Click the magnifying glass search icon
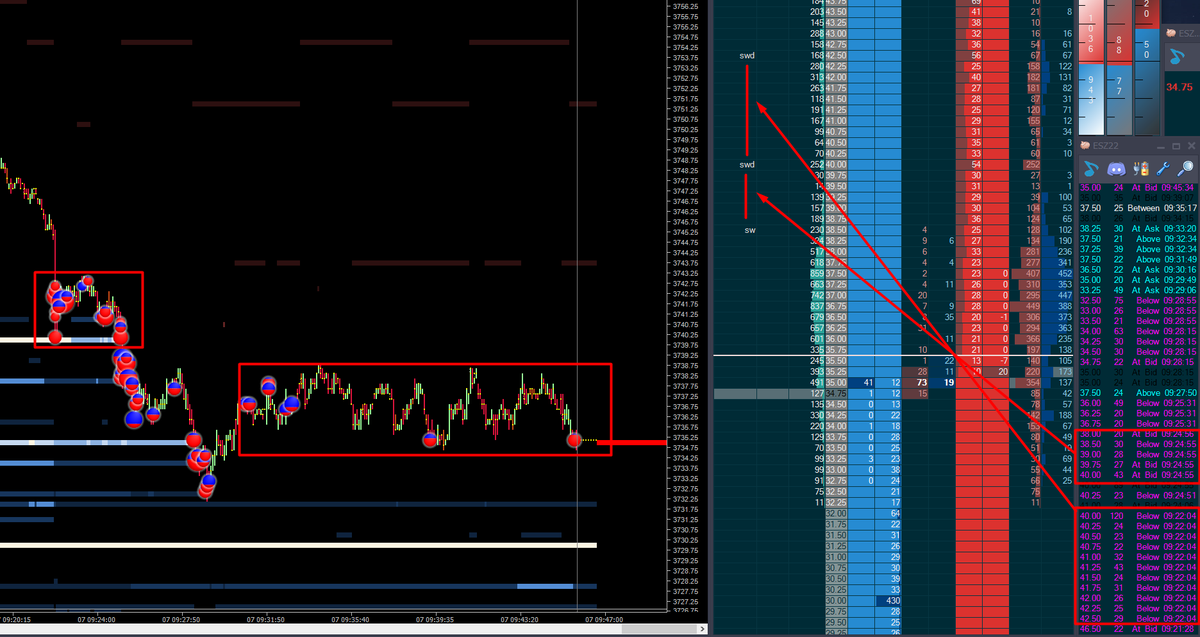The height and width of the screenshot is (637, 1200). pos(1185,169)
